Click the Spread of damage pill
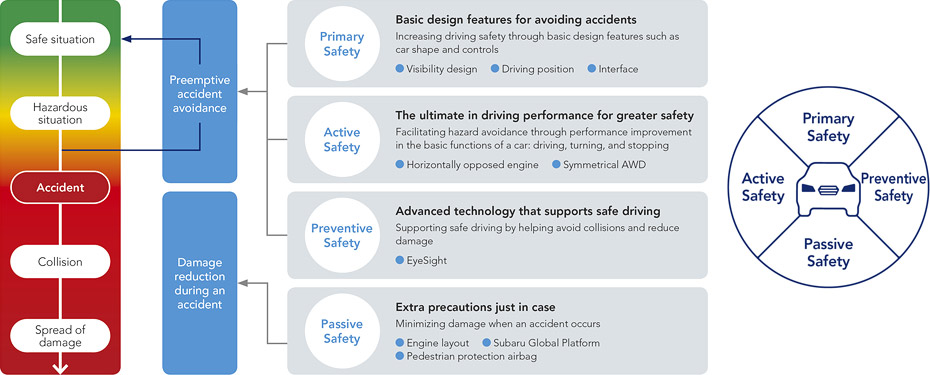Image resolution: width=930 pixels, height=375 pixels. click(60, 336)
